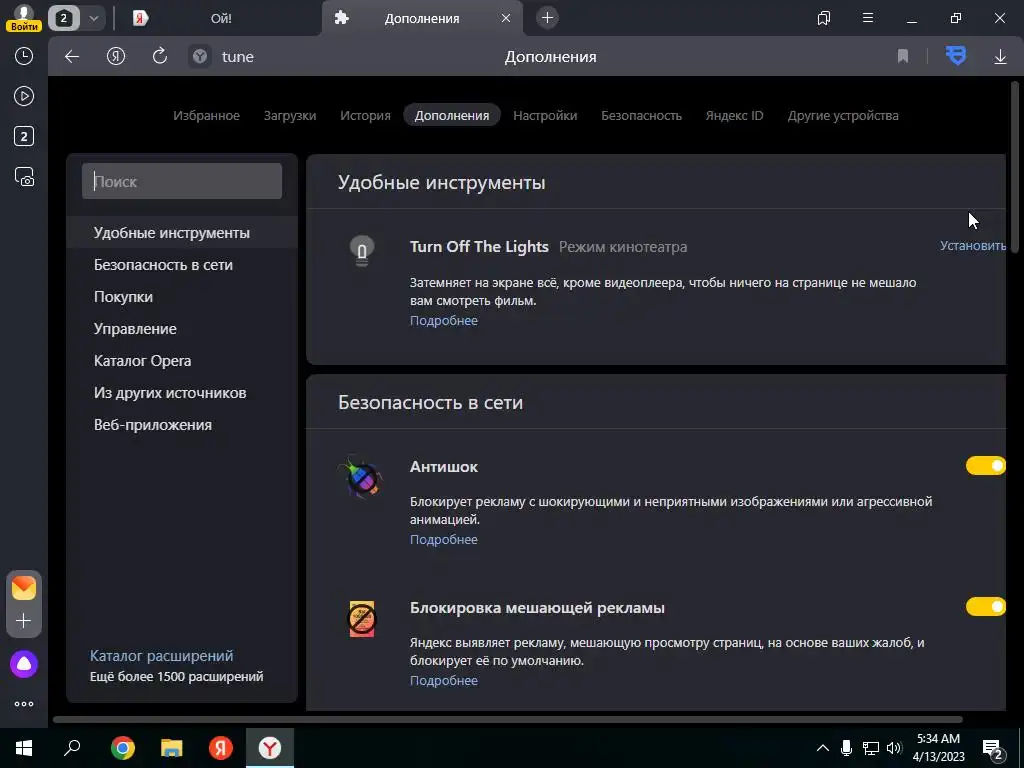Click Подробнее under Блокировка мешающей рекламы
The height and width of the screenshot is (768, 1024).
pyautogui.click(x=443, y=680)
